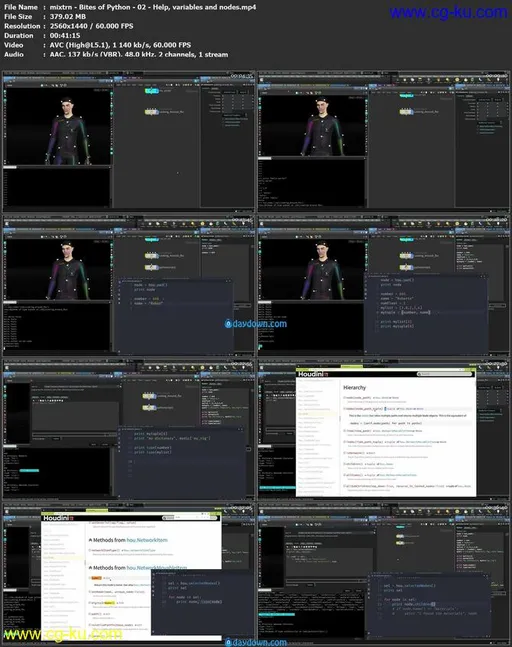The height and width of the screenshot is (647, 512).
Task: Select the resolution value '2560x1440 / 60.000 FPS'
Action: 91,26
